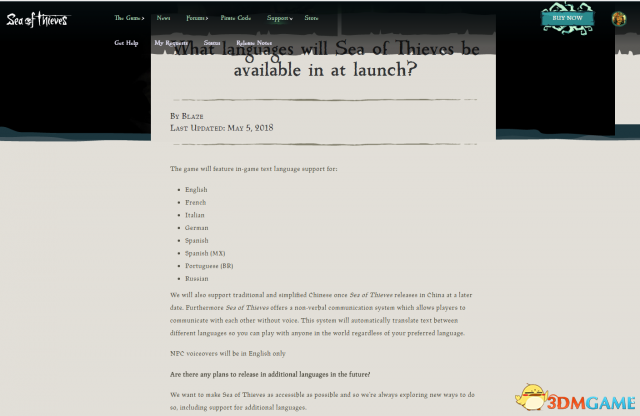This screenshot has width=640, height=416.
Task: Open My Requests
Action: tap(171, 43)
